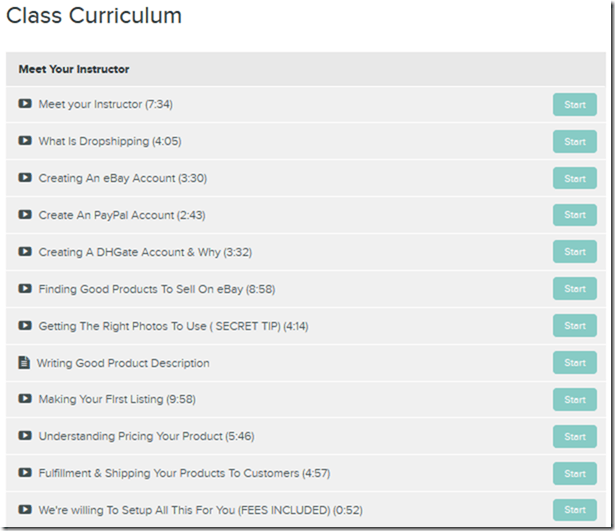Click video icon beside Meet your Instructor lesson

[x=25, y=104]
